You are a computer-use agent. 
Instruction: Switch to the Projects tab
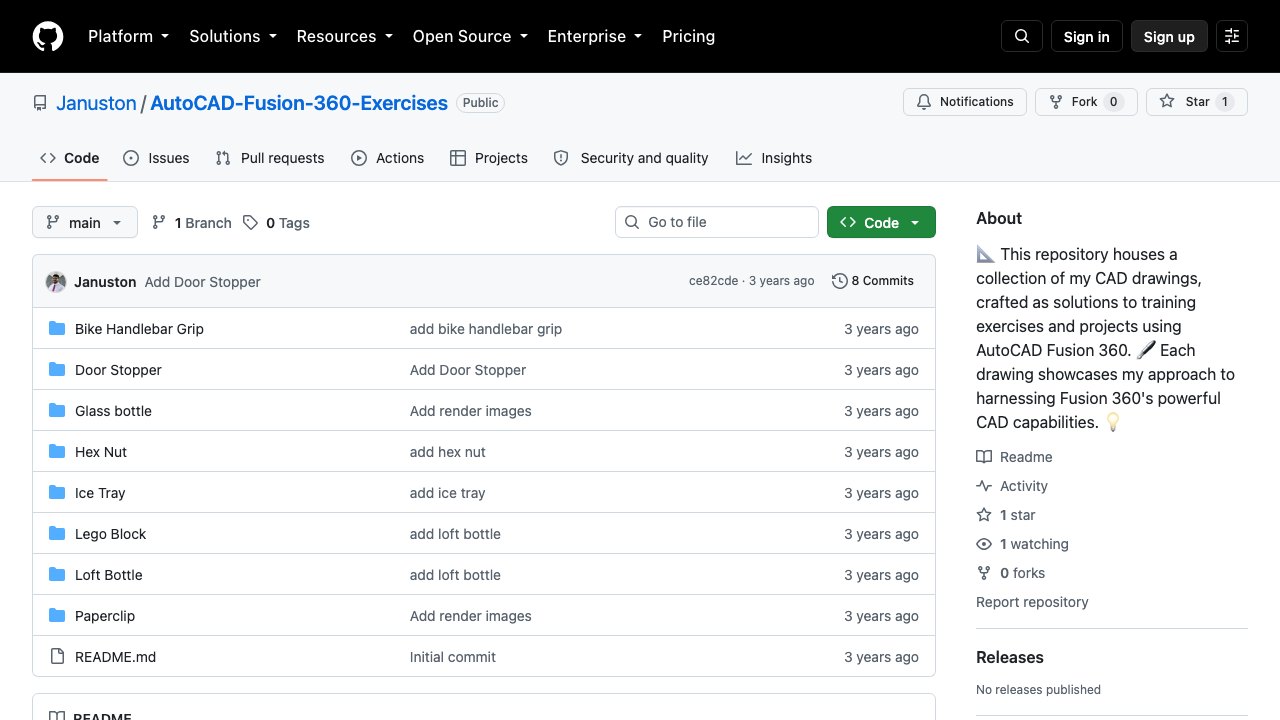489,158
